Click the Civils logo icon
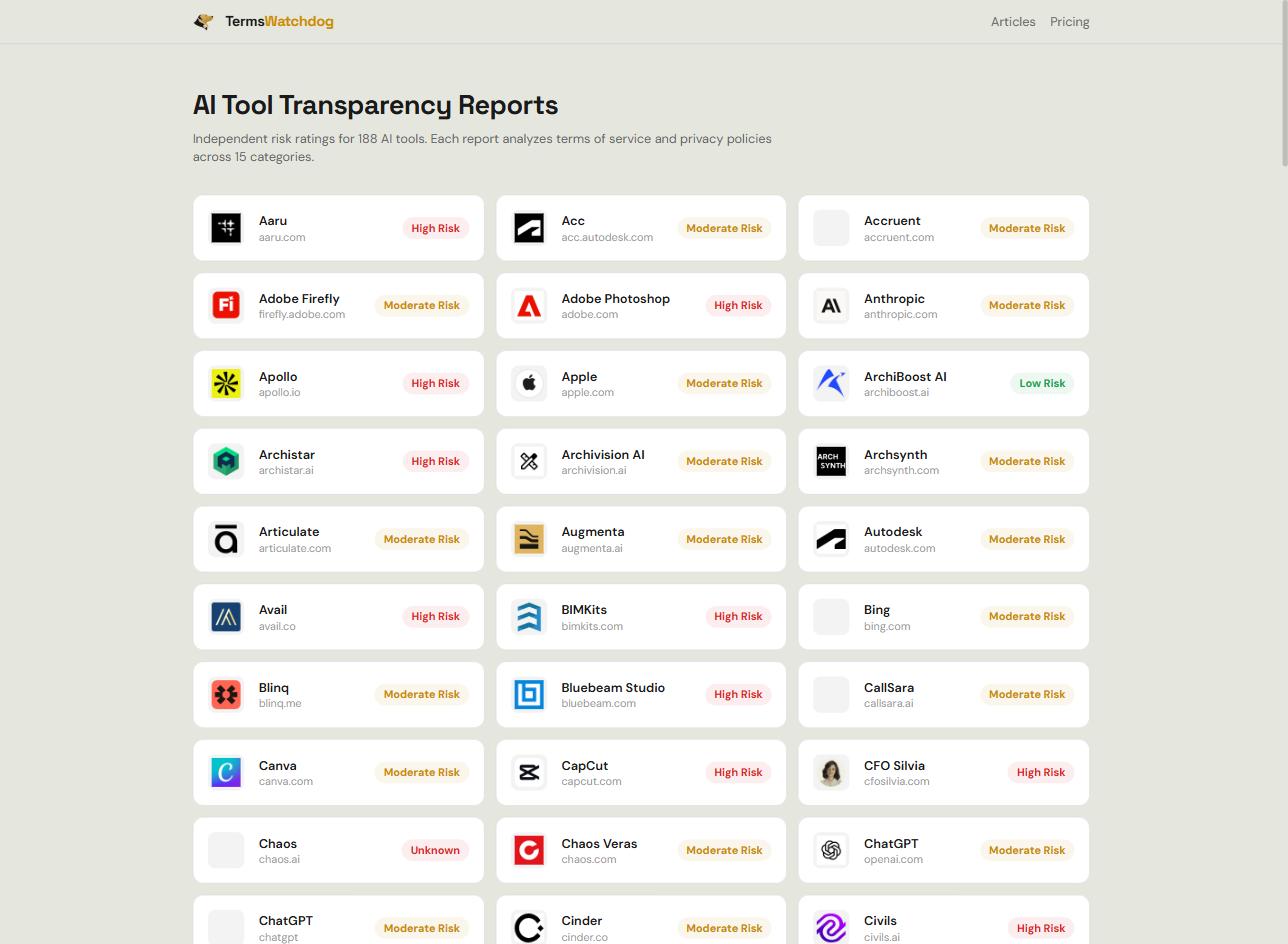 pos(831,928)
